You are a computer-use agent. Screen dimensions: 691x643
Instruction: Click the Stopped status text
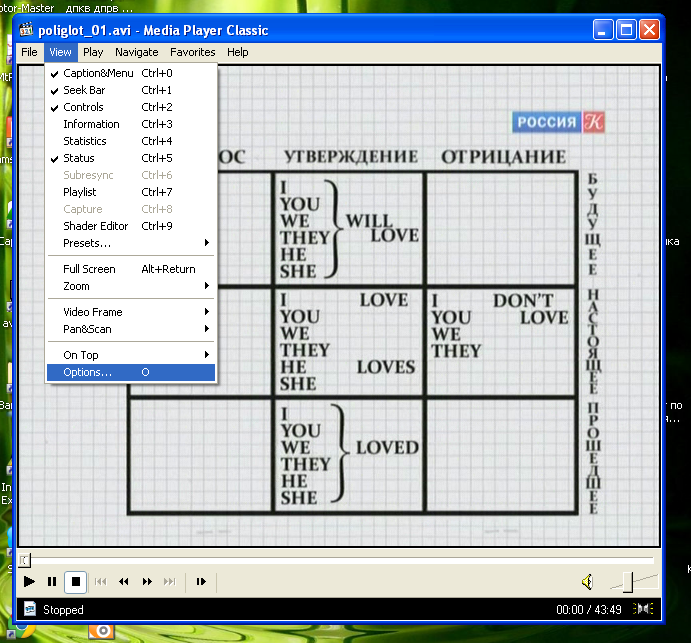(63, 610)
